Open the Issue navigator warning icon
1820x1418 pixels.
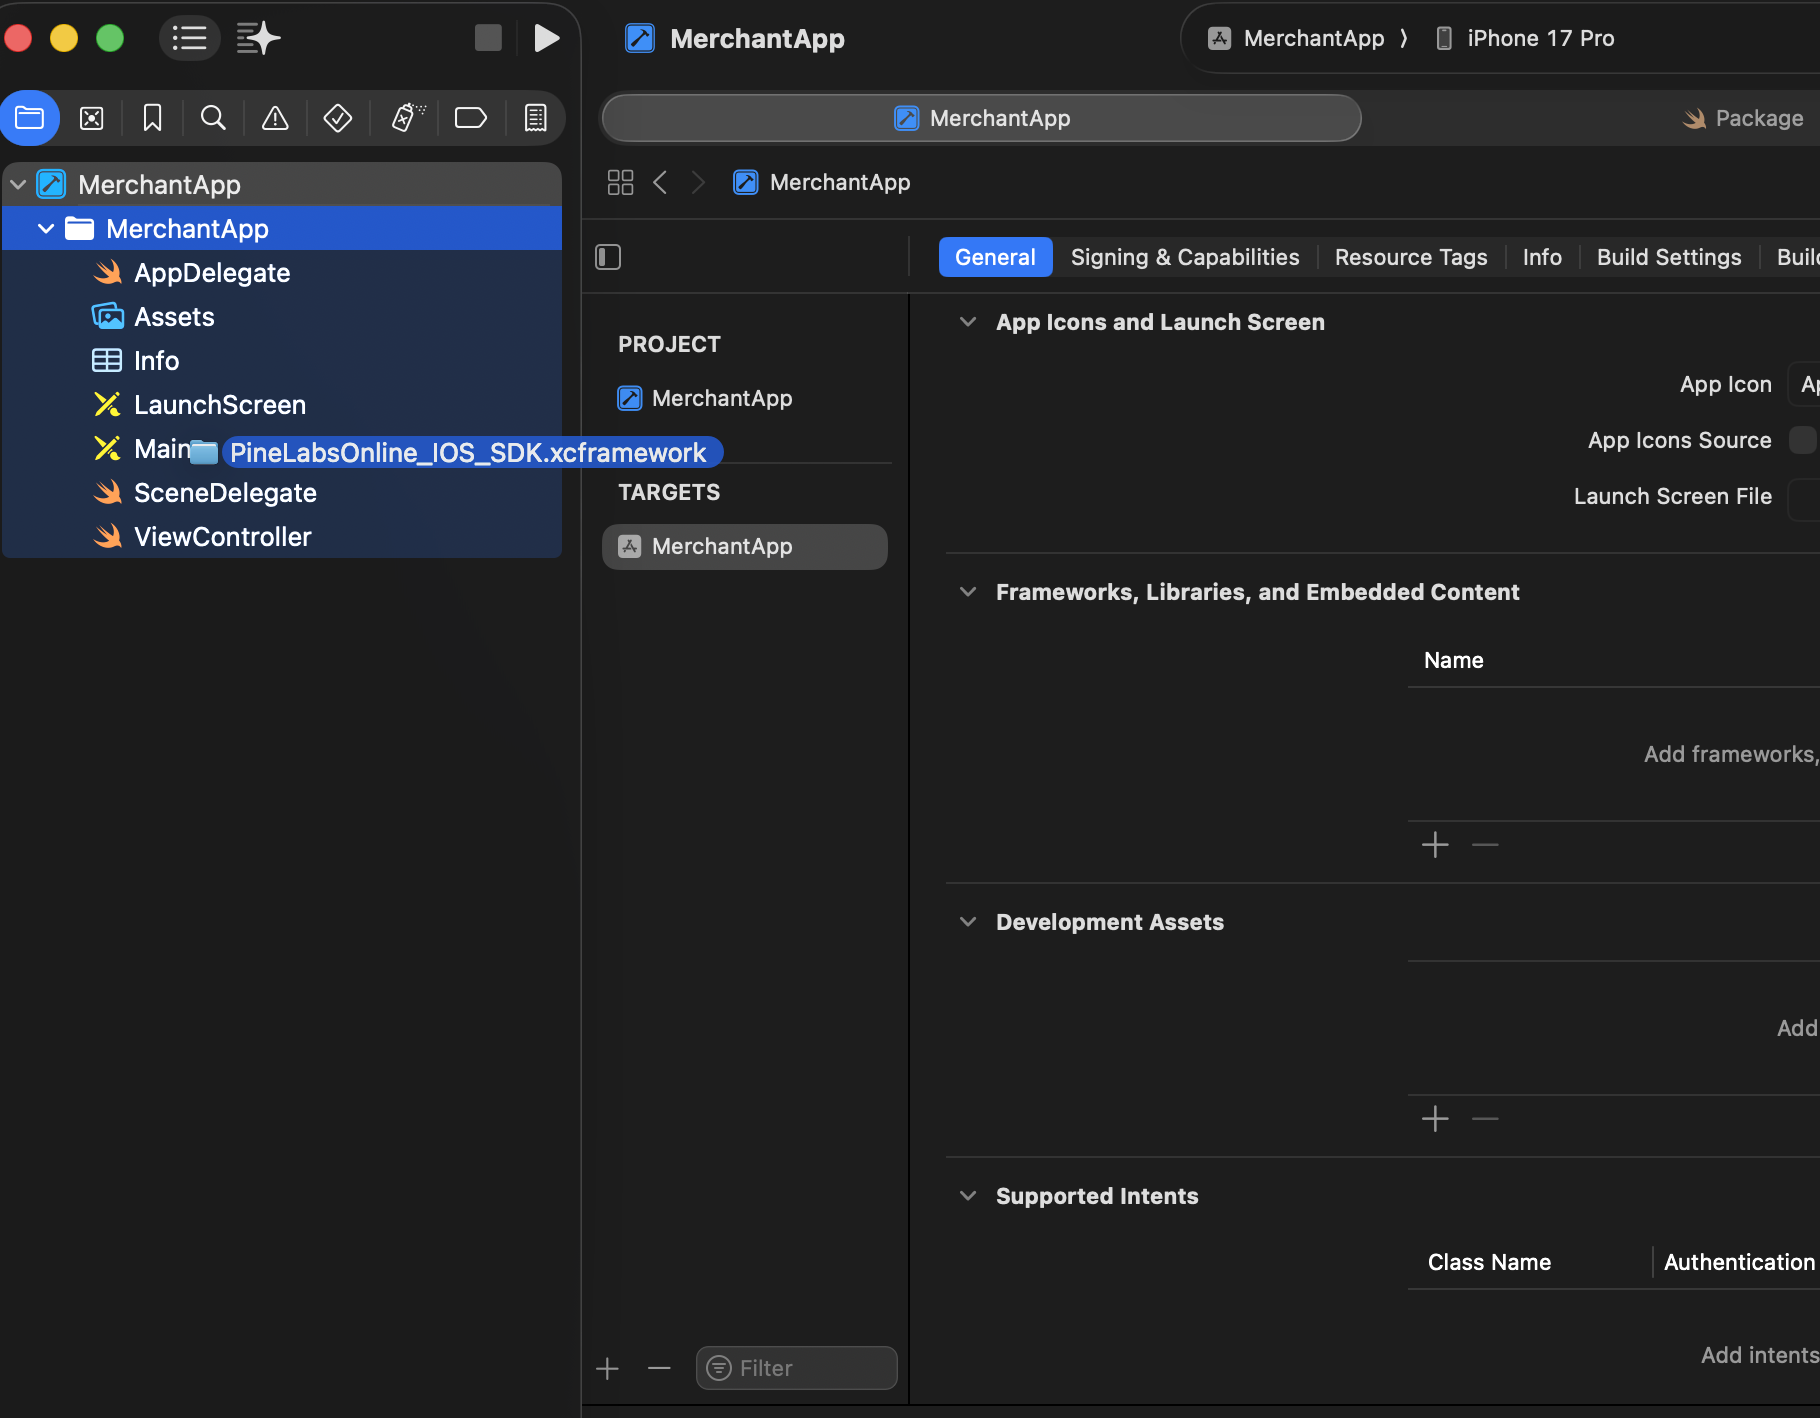point(275,118)
